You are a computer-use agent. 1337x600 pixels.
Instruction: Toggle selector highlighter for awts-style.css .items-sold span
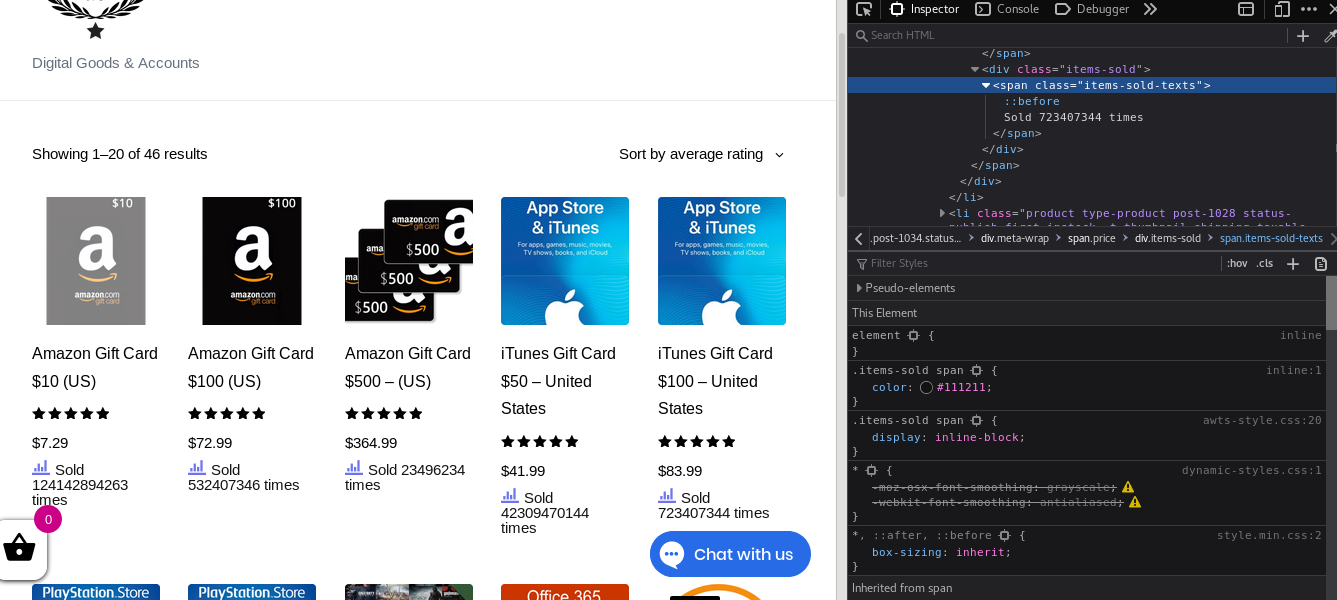tap(977, 421)
